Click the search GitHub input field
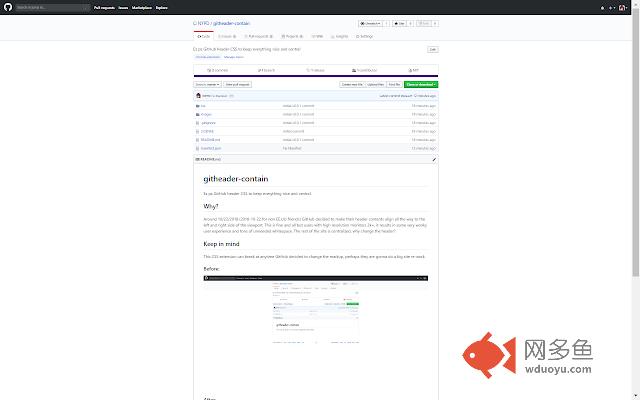The width and height of the screenshot is (640, 400). tap(52, 7)
